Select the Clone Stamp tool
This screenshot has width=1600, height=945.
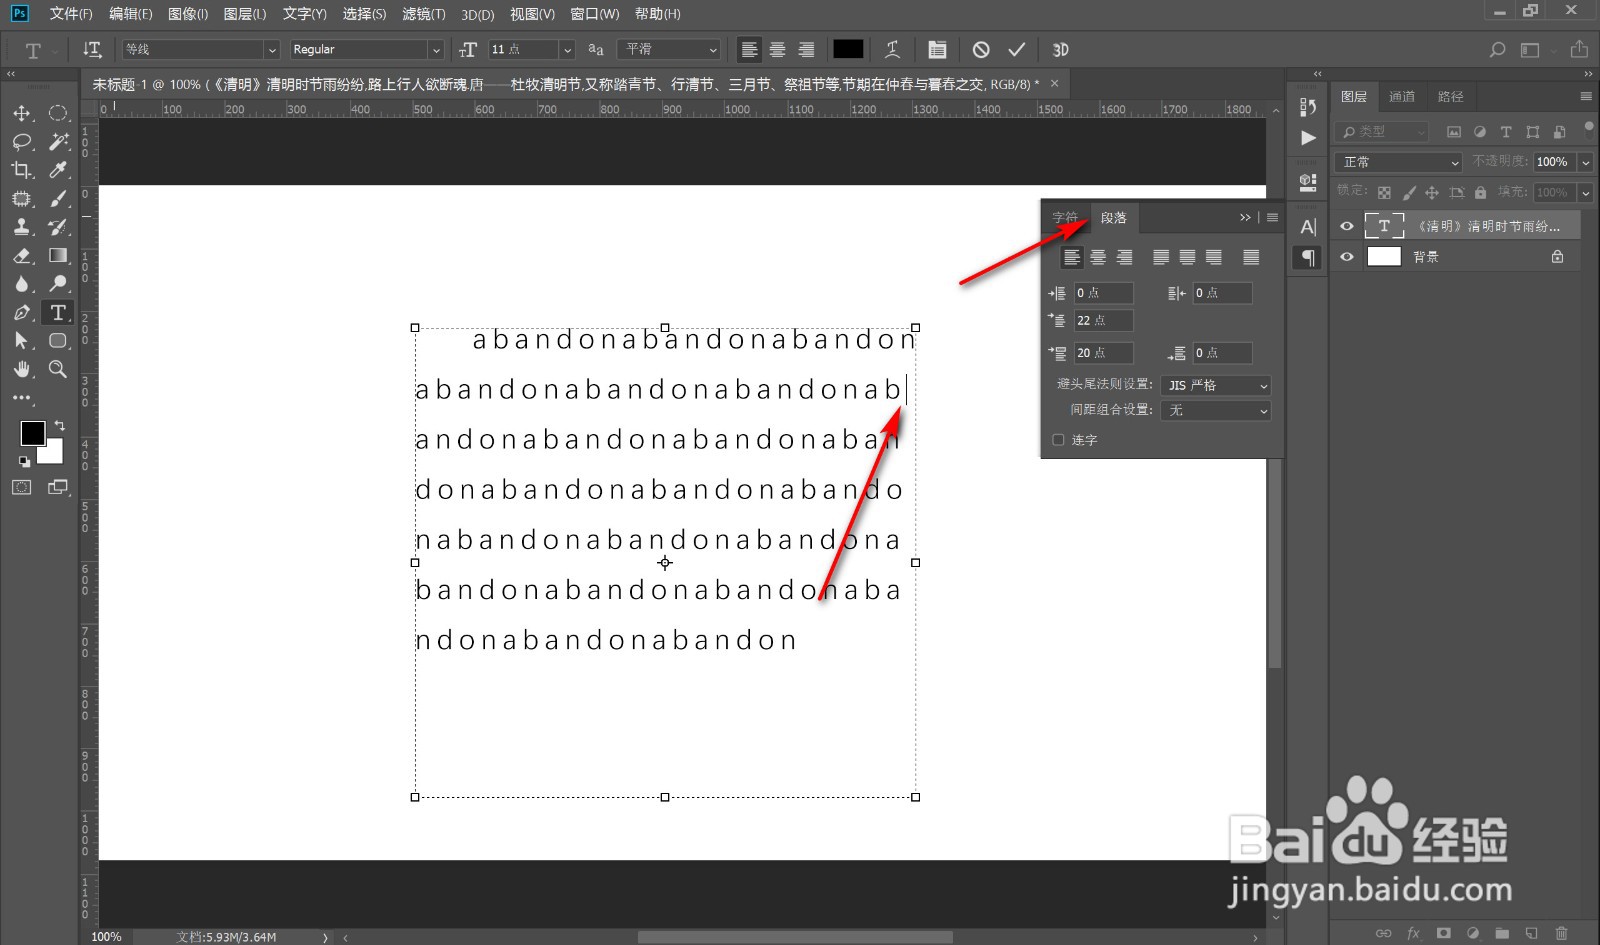click(x=21, y=227)
